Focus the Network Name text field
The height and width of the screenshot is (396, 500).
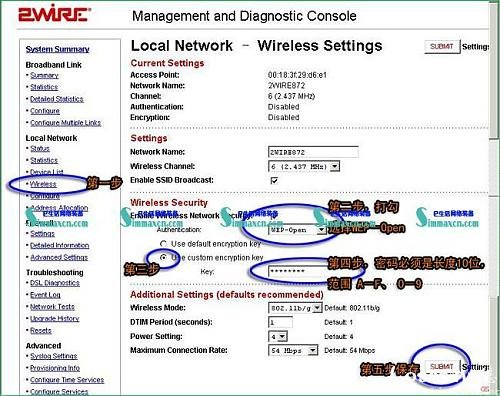pyautogui.click(x=313, y=152)
